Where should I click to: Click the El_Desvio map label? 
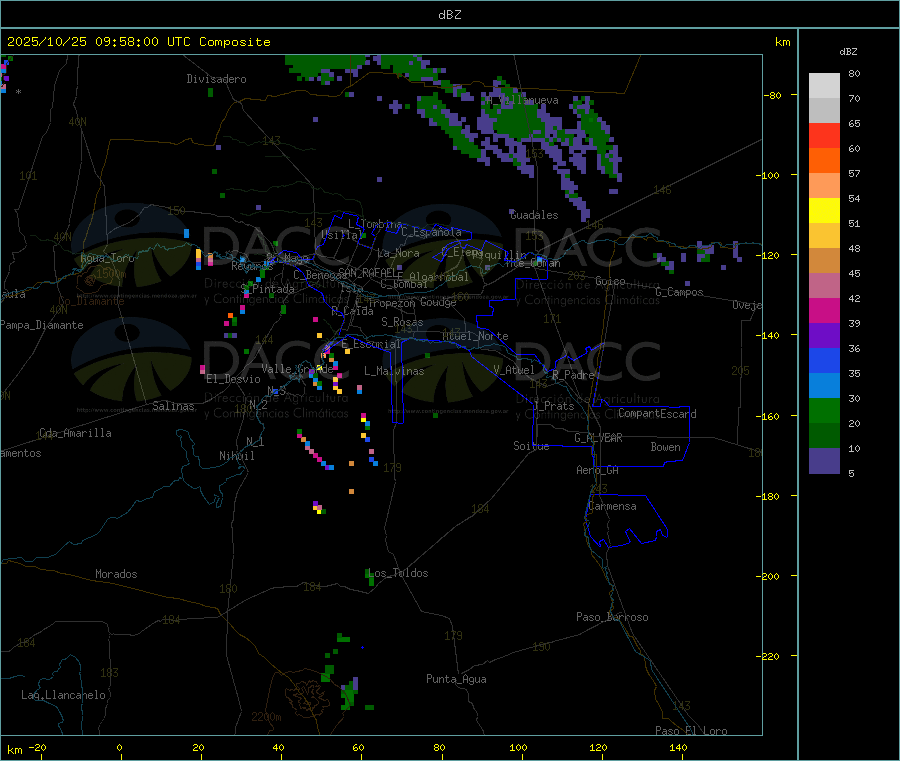233,379
